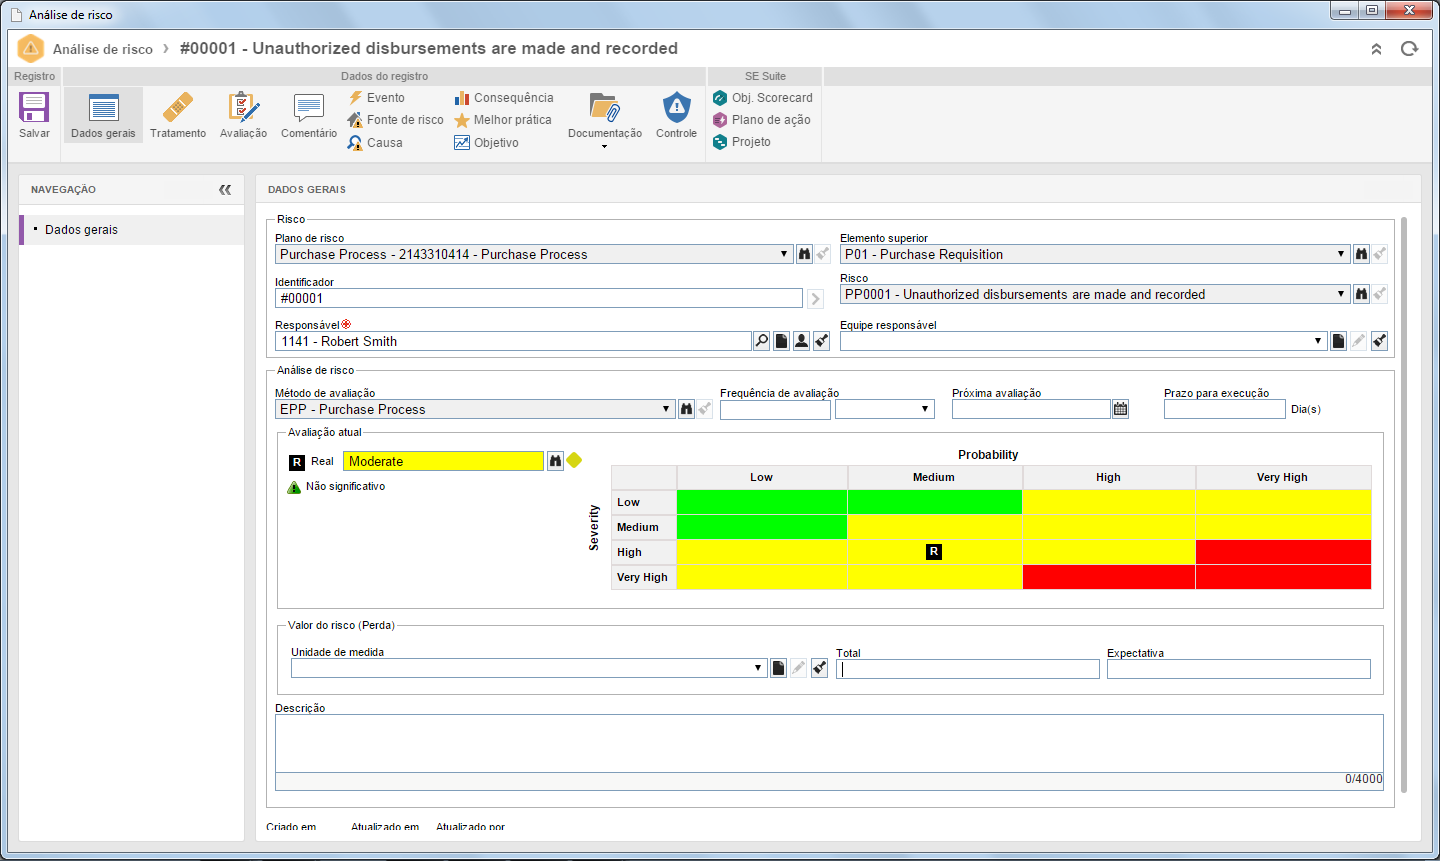
Task: Search Responsável with magnifier icon
Action: [762, 341]
